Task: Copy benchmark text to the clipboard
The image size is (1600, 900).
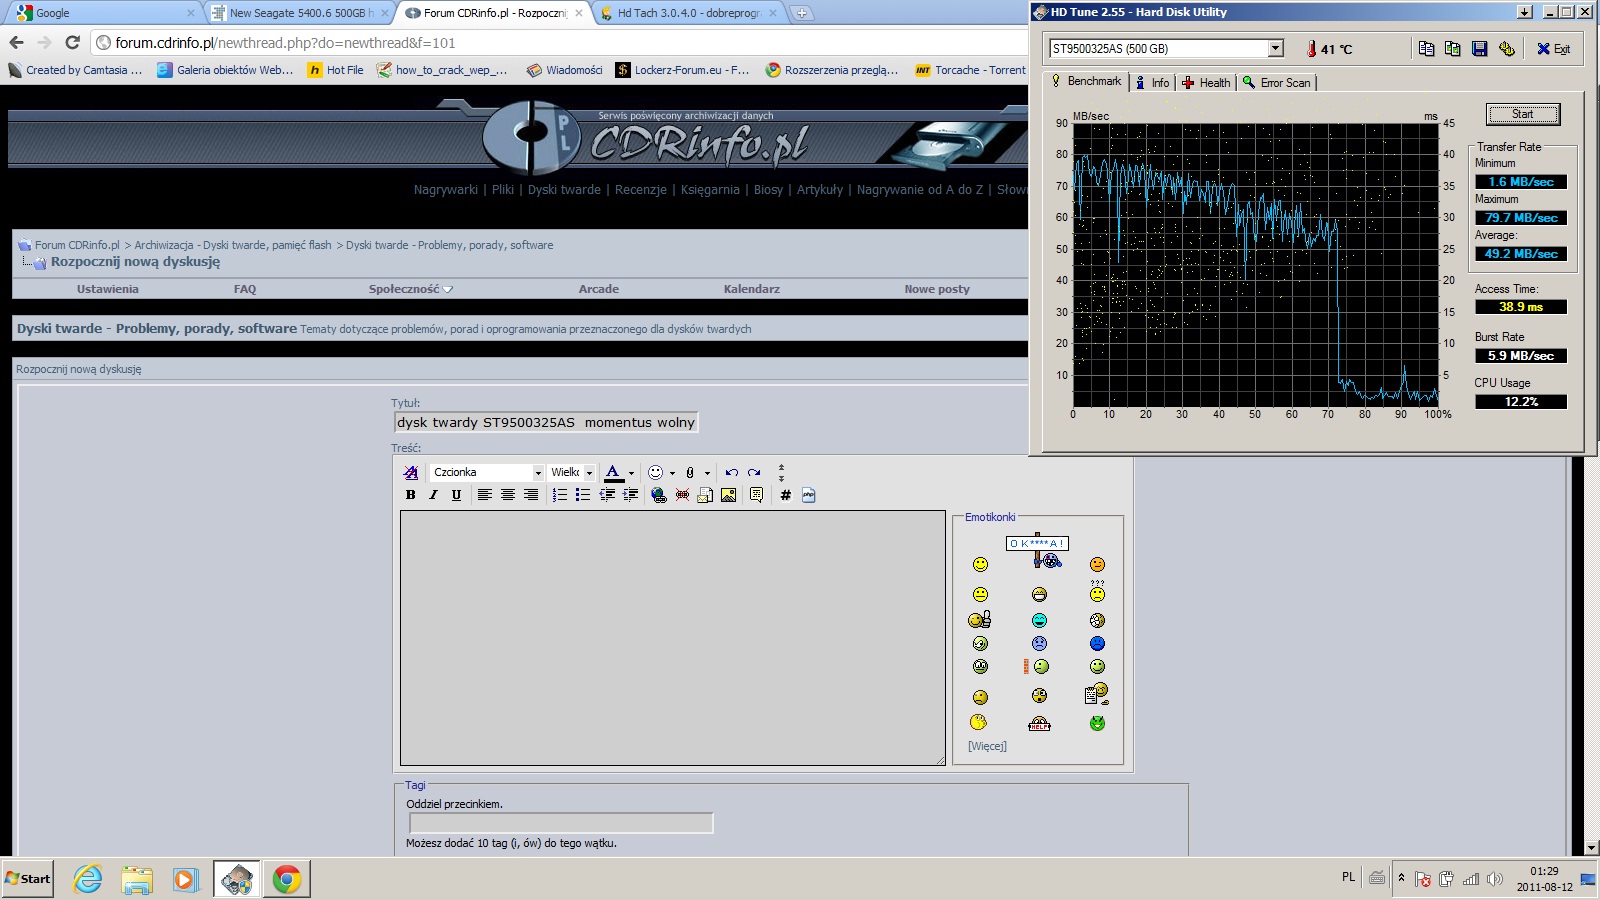Action: (x=1426, y=49)
